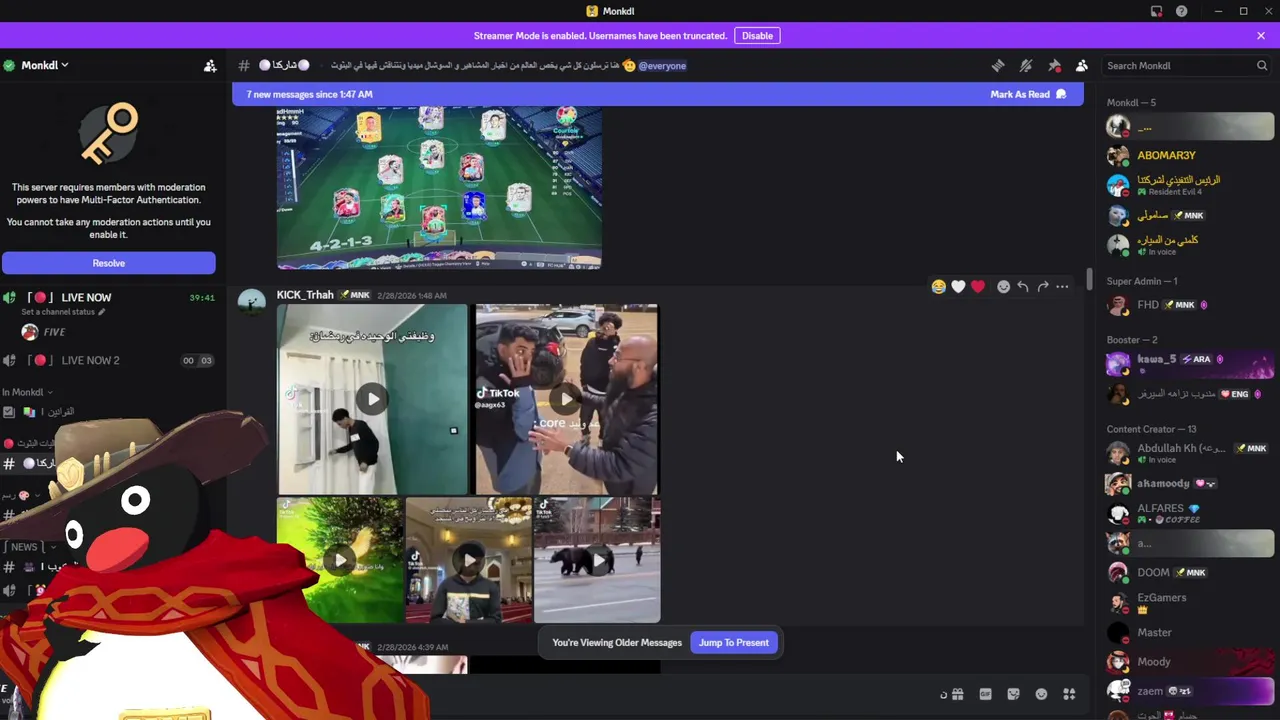Open the football formation image thumbnail
This screenshot has height=720, width=1280.
coord(439,188)
